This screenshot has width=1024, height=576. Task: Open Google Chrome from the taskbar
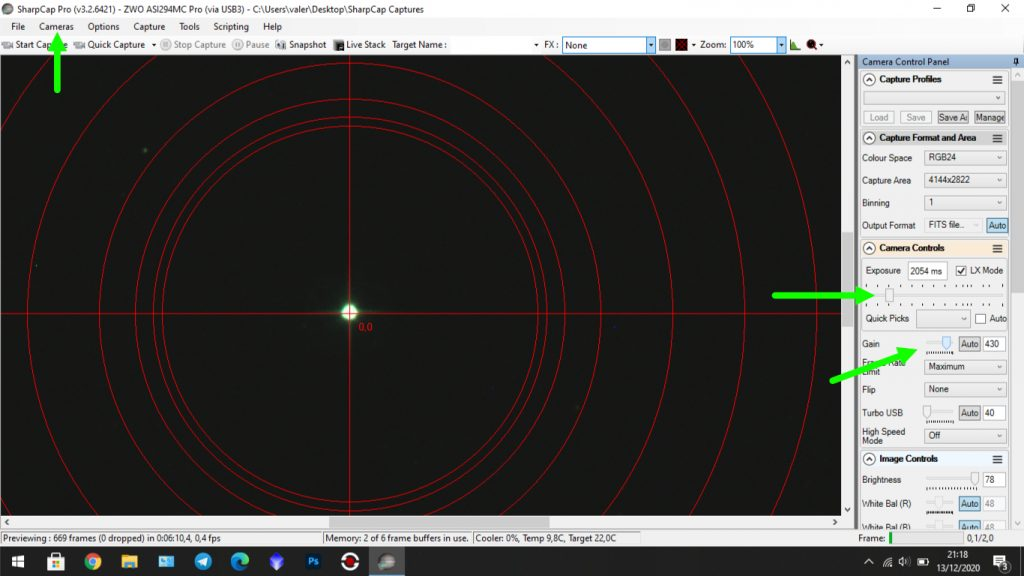pyautogui.click(x=93, y=562)
